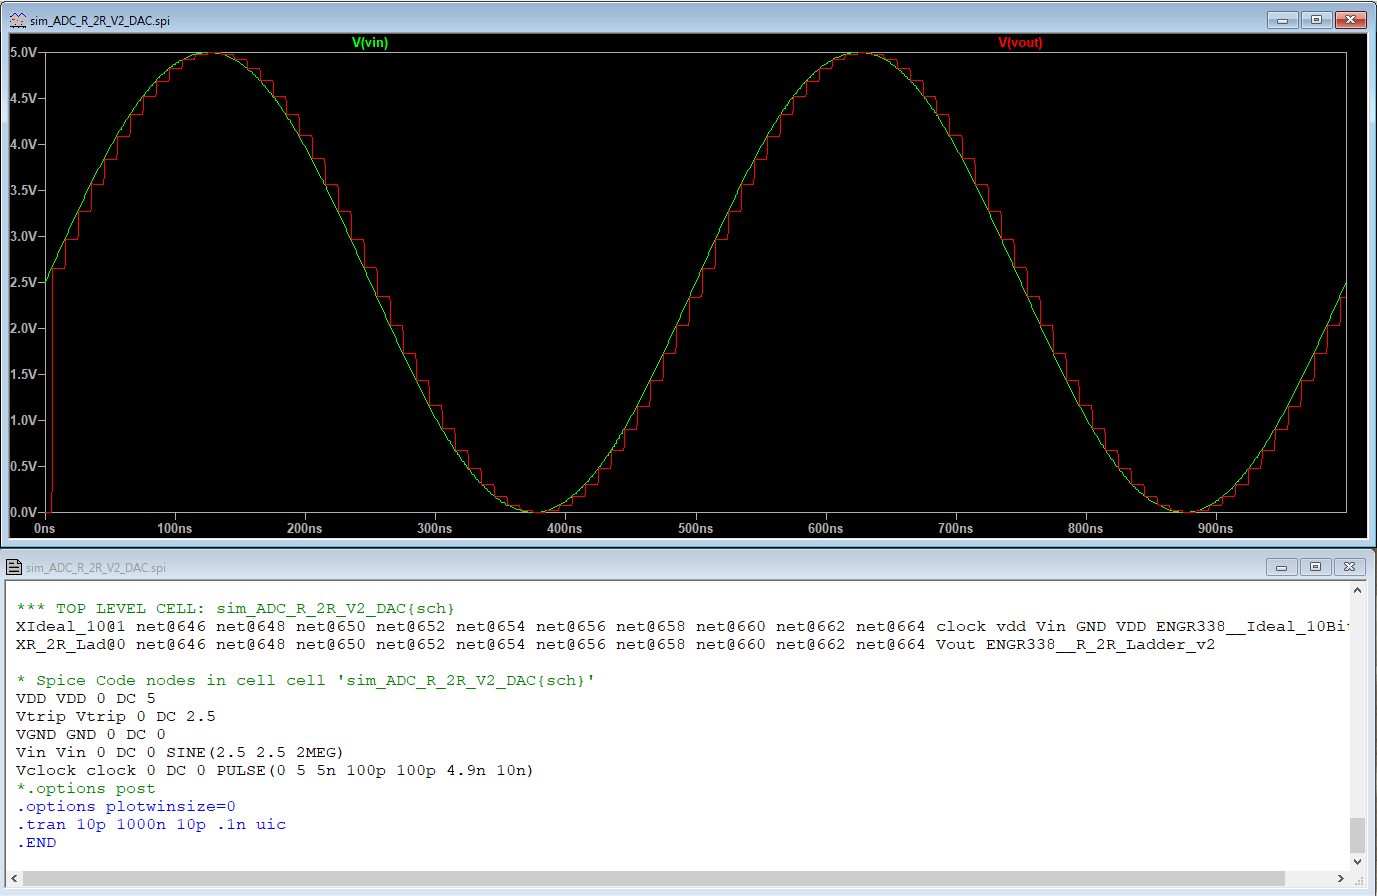The height and width of the screenshot is (896, 1377).
Task: Click the green V(vin) trace label
Action: [370, 43]
